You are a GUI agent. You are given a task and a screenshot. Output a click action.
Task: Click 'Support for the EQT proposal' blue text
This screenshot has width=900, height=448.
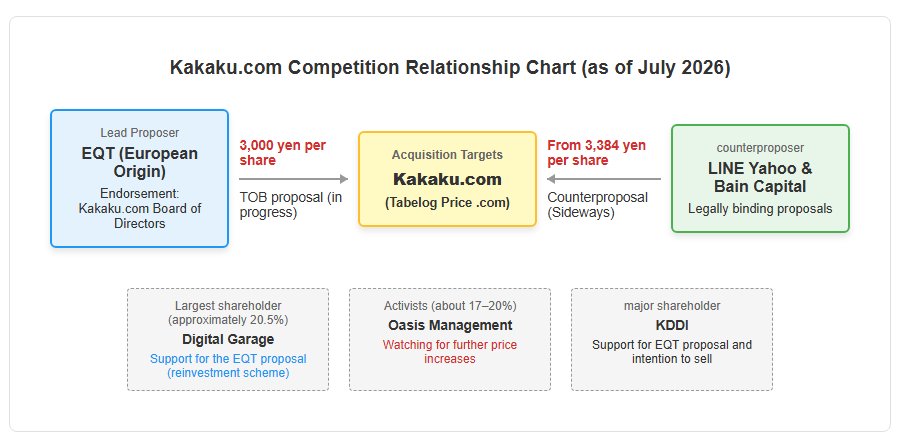tap(228, 359)
